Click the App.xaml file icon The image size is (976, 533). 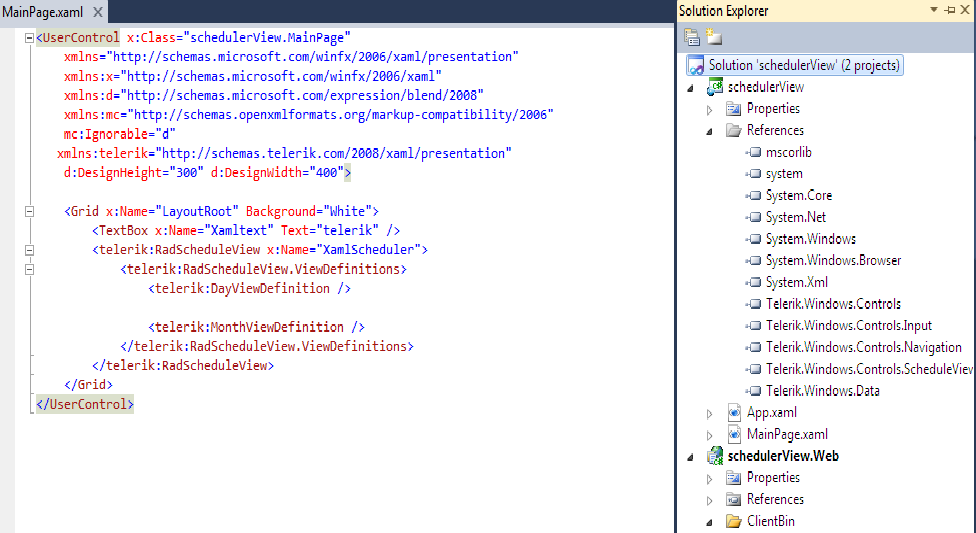pyautogui.click(x=734, y=412)
